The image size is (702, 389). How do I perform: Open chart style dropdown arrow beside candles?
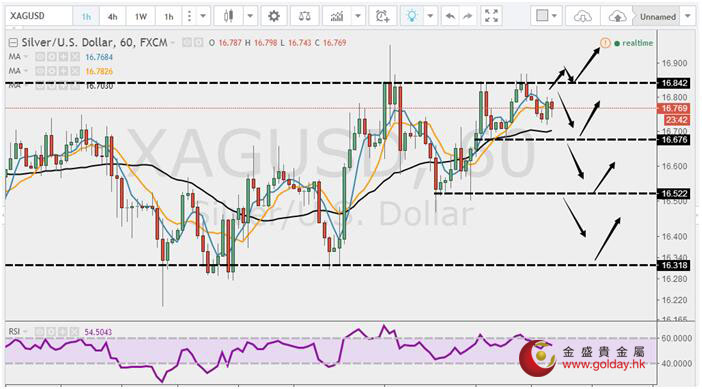coord(250,17)
